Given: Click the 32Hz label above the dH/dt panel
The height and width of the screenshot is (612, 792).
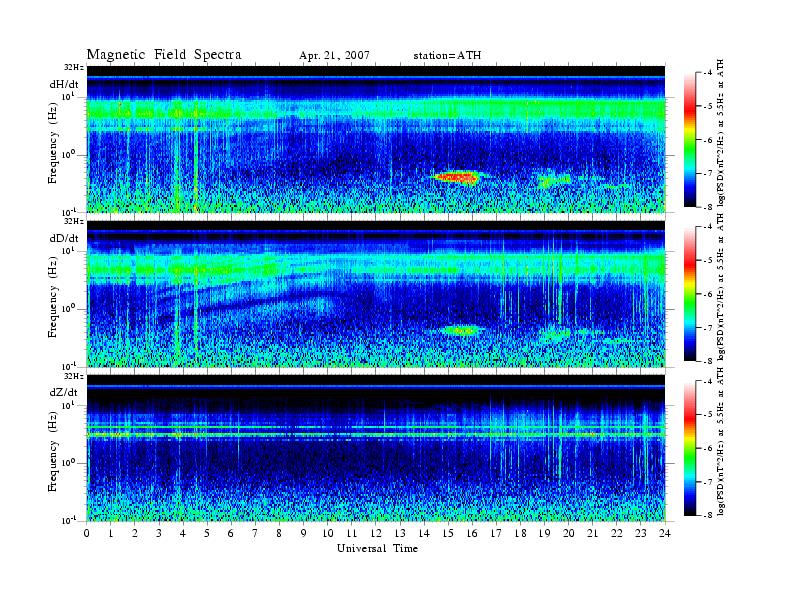Looking at the screenshot, I should point(74,67).
